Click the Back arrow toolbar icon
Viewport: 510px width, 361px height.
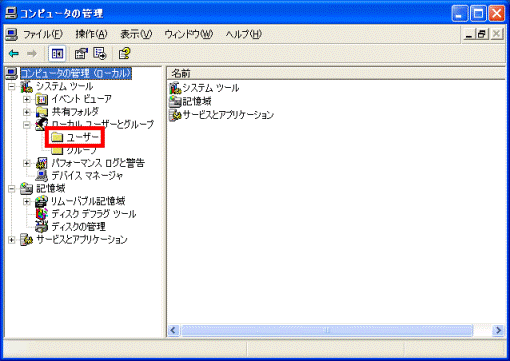[x=14, y=53]
